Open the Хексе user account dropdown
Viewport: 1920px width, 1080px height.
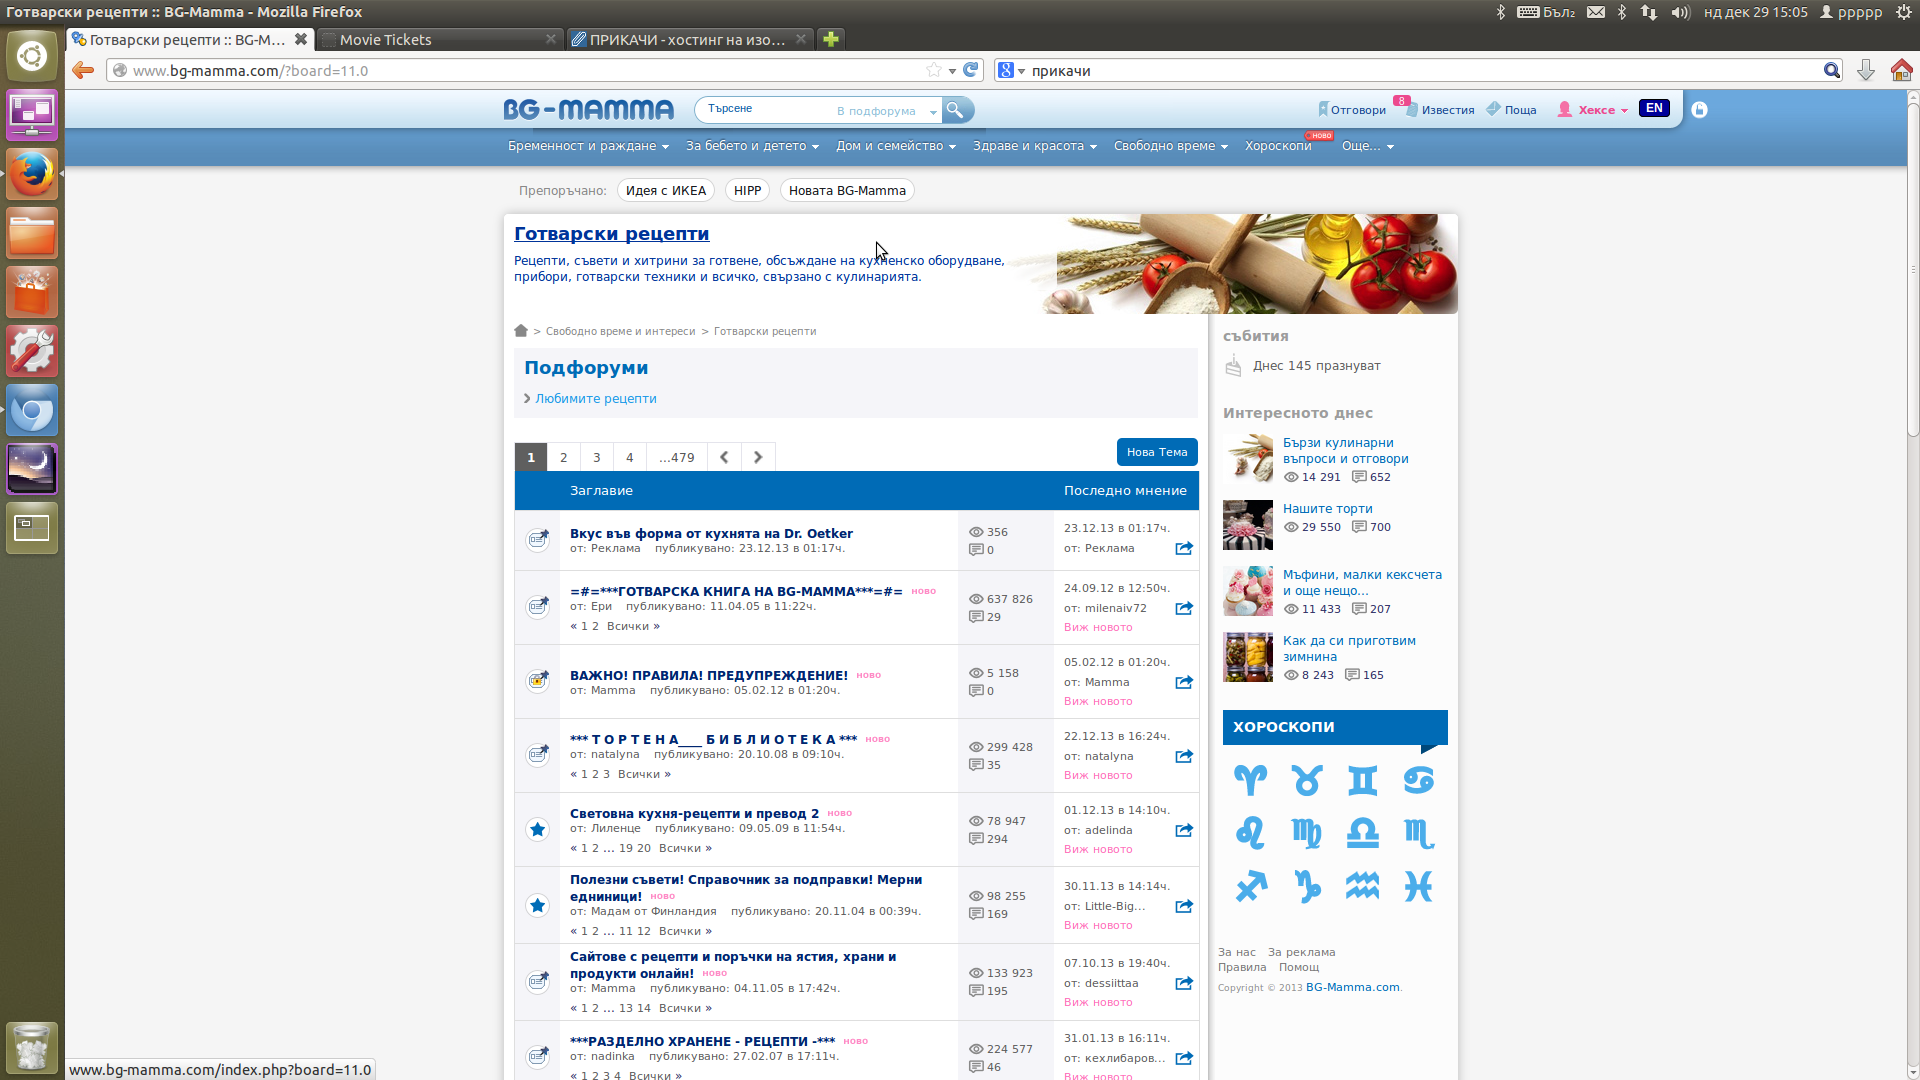1596,110
